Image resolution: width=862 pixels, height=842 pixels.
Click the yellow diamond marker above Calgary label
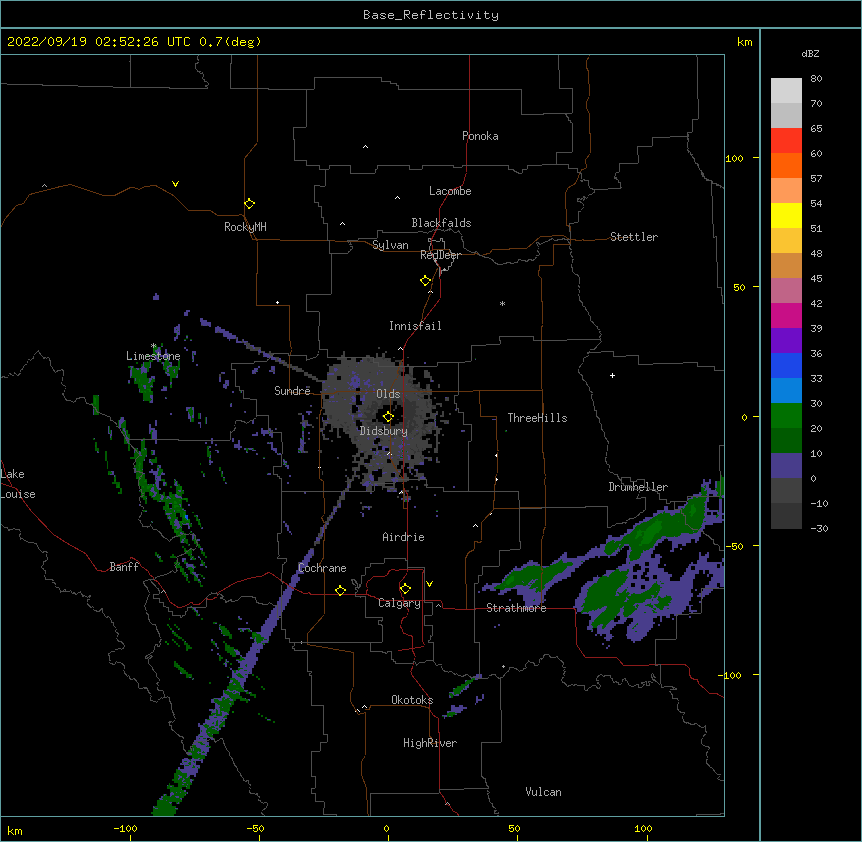pos(405,589)
